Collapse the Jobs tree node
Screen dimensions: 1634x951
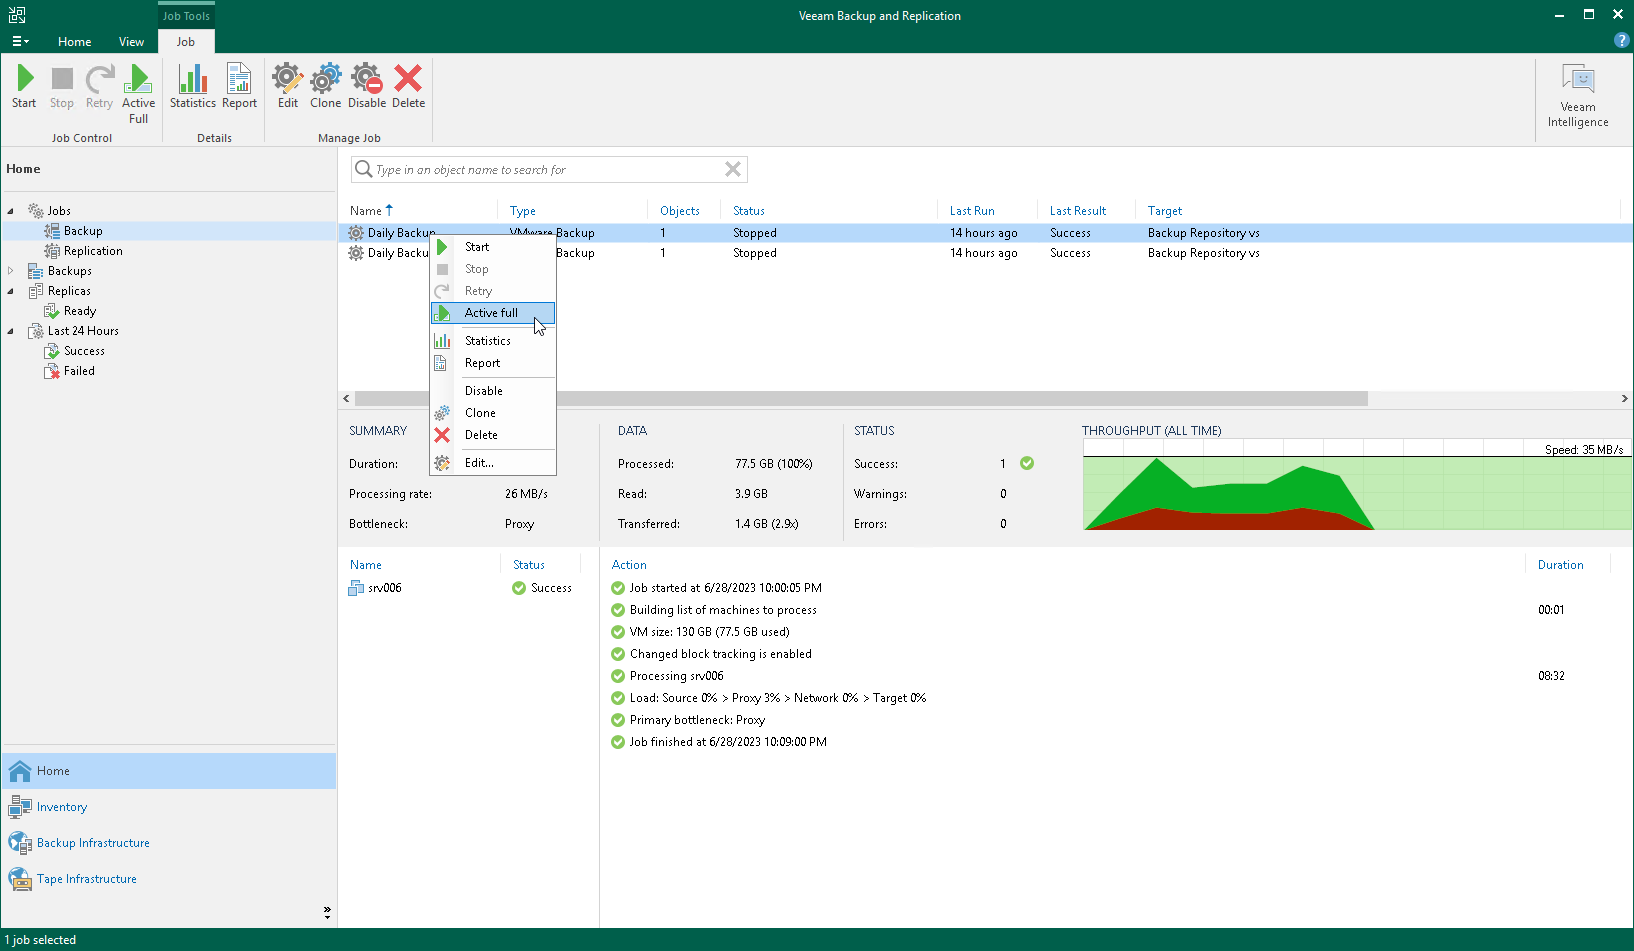pyautogui.click(x=9, y=210)
